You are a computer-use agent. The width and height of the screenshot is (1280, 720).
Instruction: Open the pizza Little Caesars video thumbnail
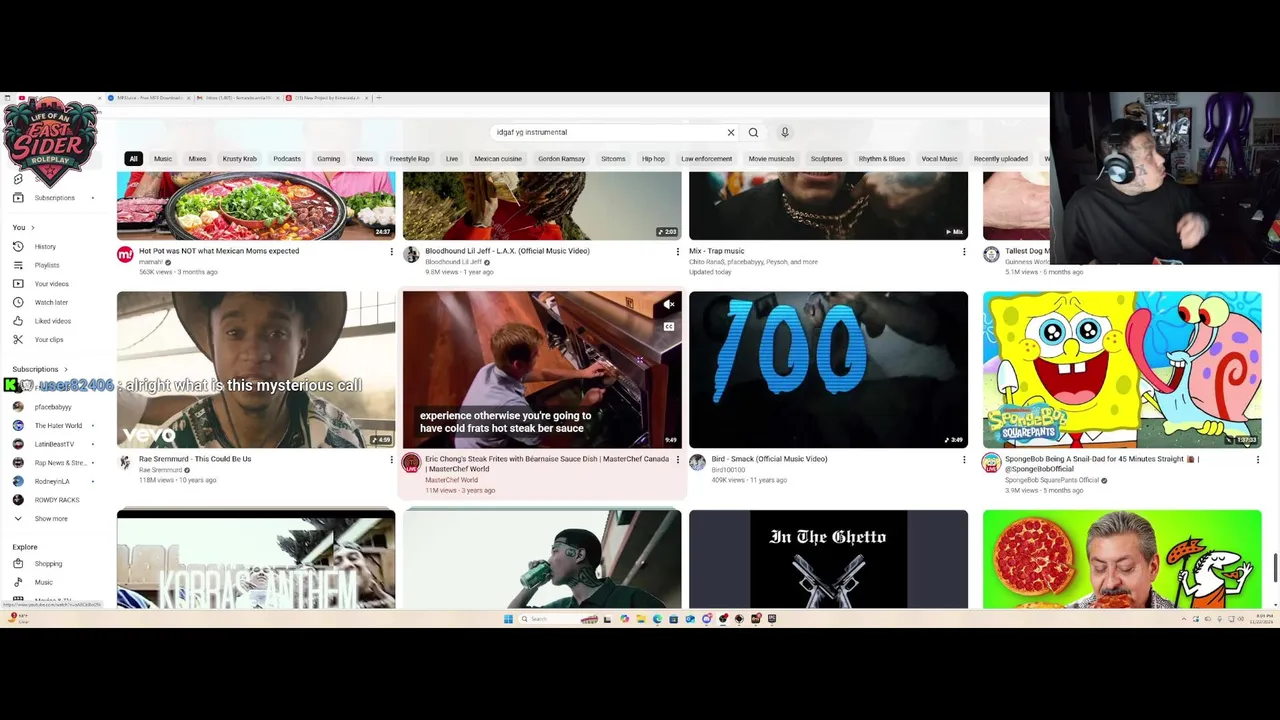pyautogui.click(x=1122, y=559)
